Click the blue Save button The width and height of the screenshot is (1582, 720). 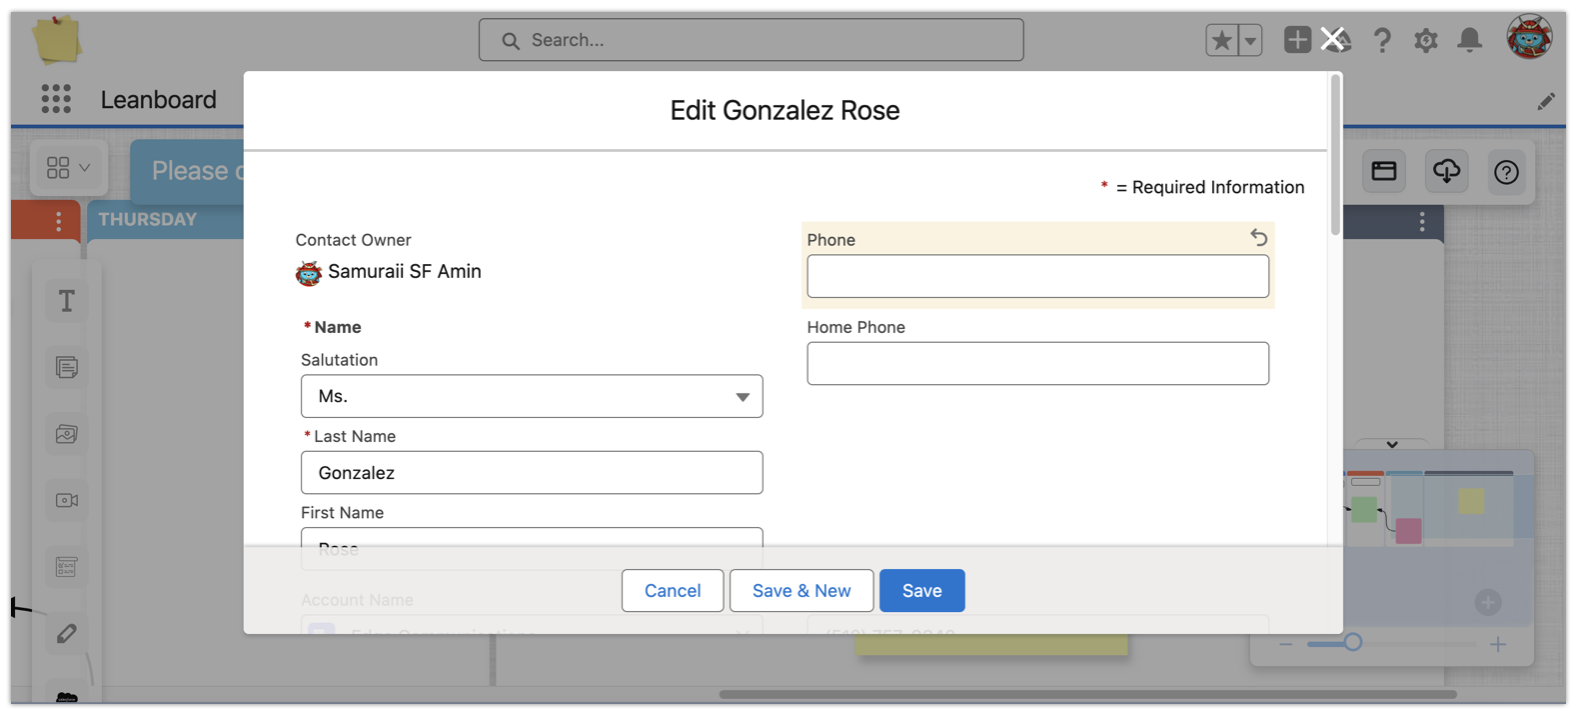(921, 591)
